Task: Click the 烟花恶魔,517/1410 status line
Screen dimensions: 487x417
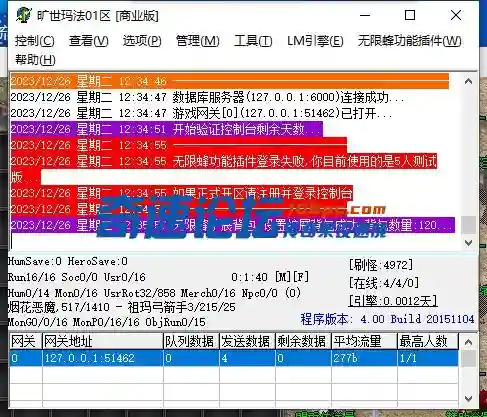Action: [122, 307]
